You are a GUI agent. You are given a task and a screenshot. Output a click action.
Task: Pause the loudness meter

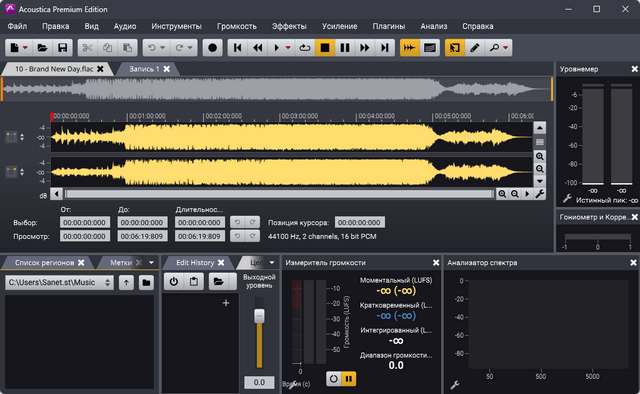pyautogui.click(x=348, y=378)
